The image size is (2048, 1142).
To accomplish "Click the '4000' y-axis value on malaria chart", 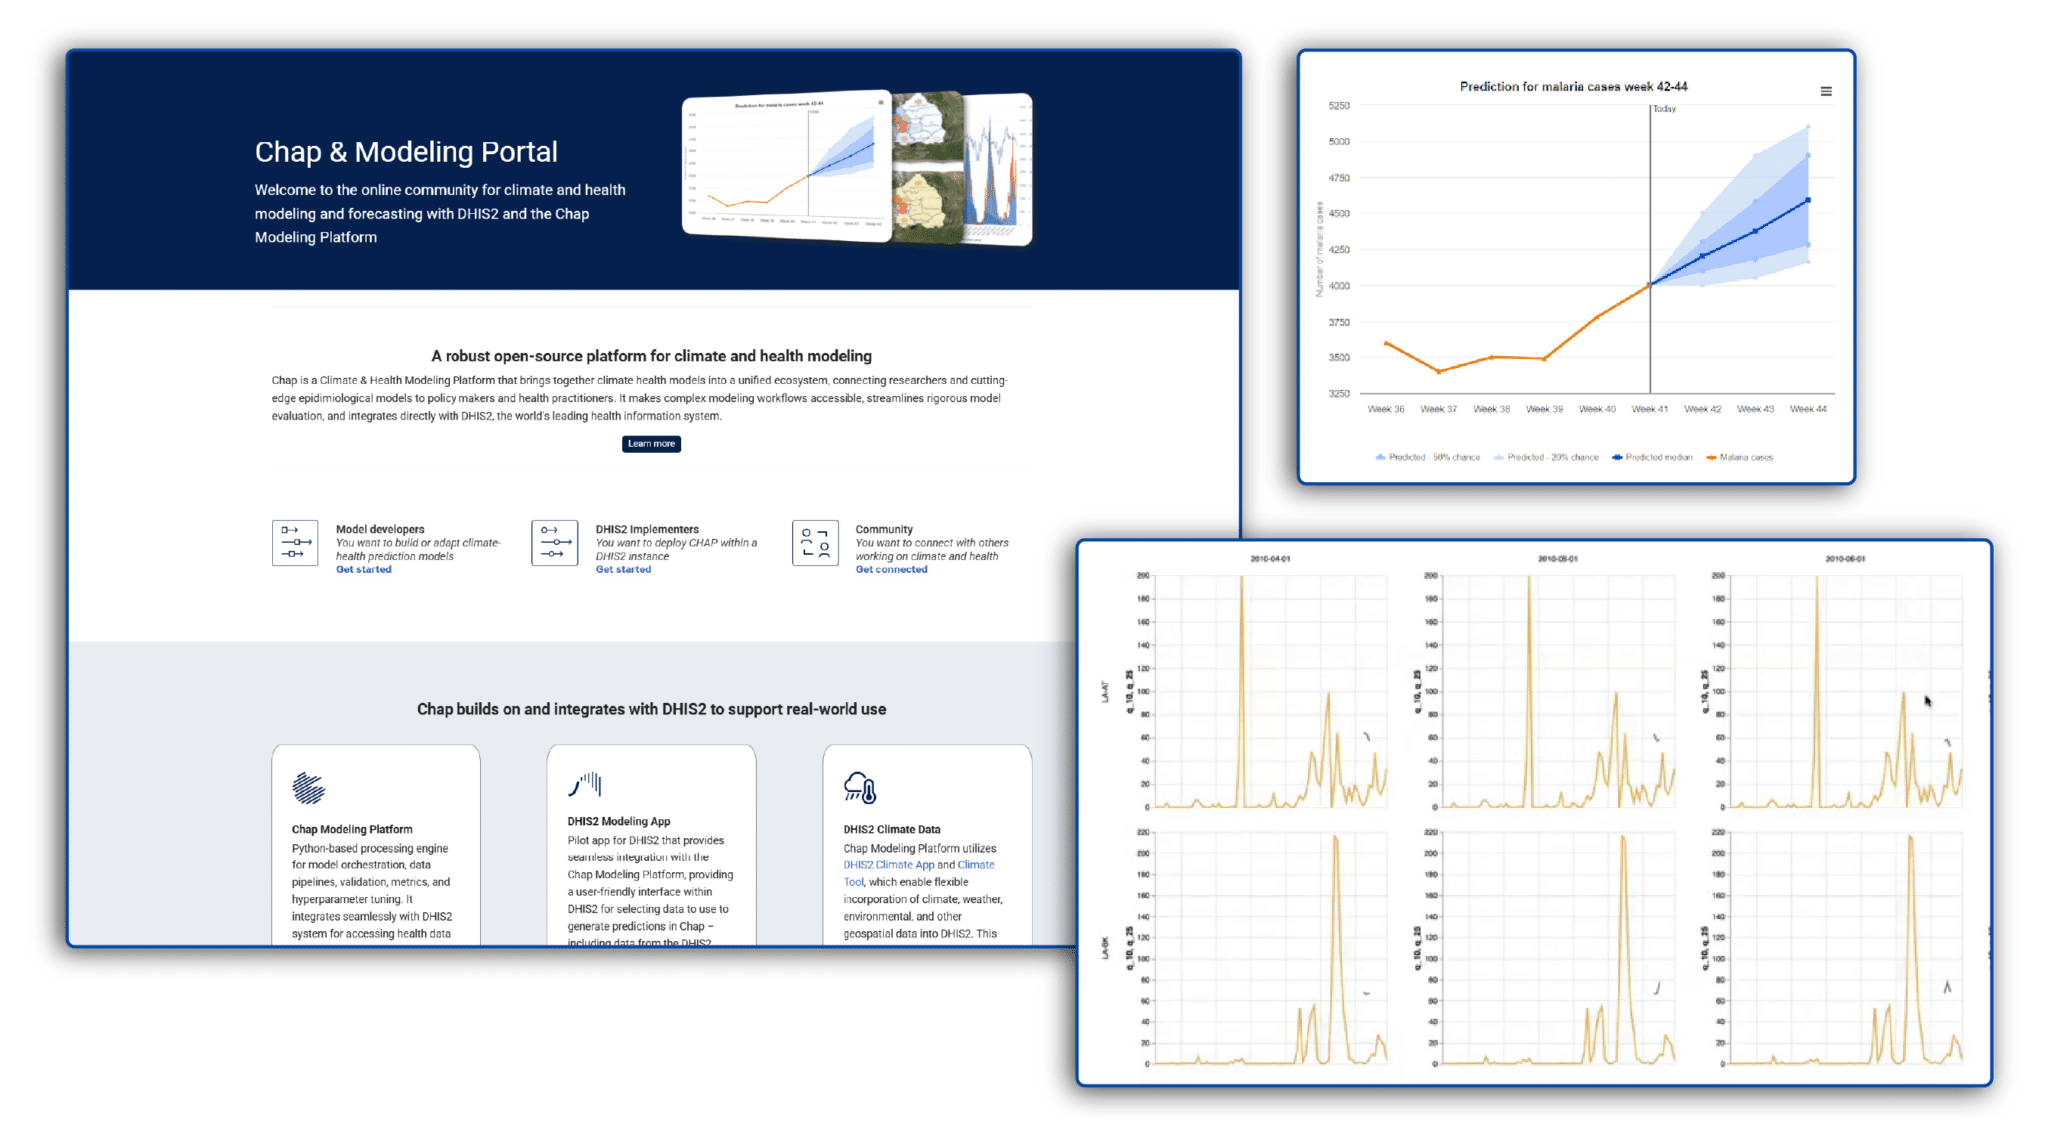I will pyautogui.click(x=1339, y=286).
